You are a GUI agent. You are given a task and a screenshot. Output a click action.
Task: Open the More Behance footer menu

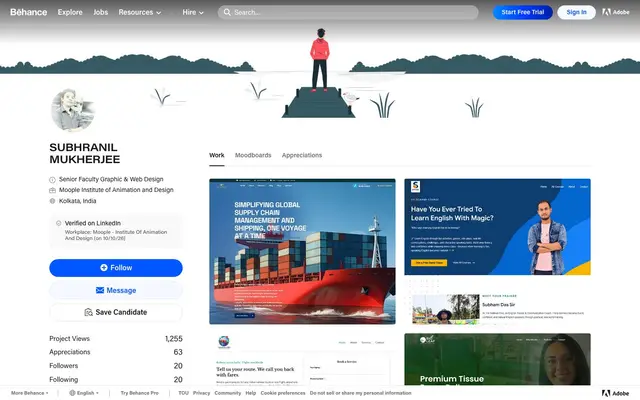point(29,393)
